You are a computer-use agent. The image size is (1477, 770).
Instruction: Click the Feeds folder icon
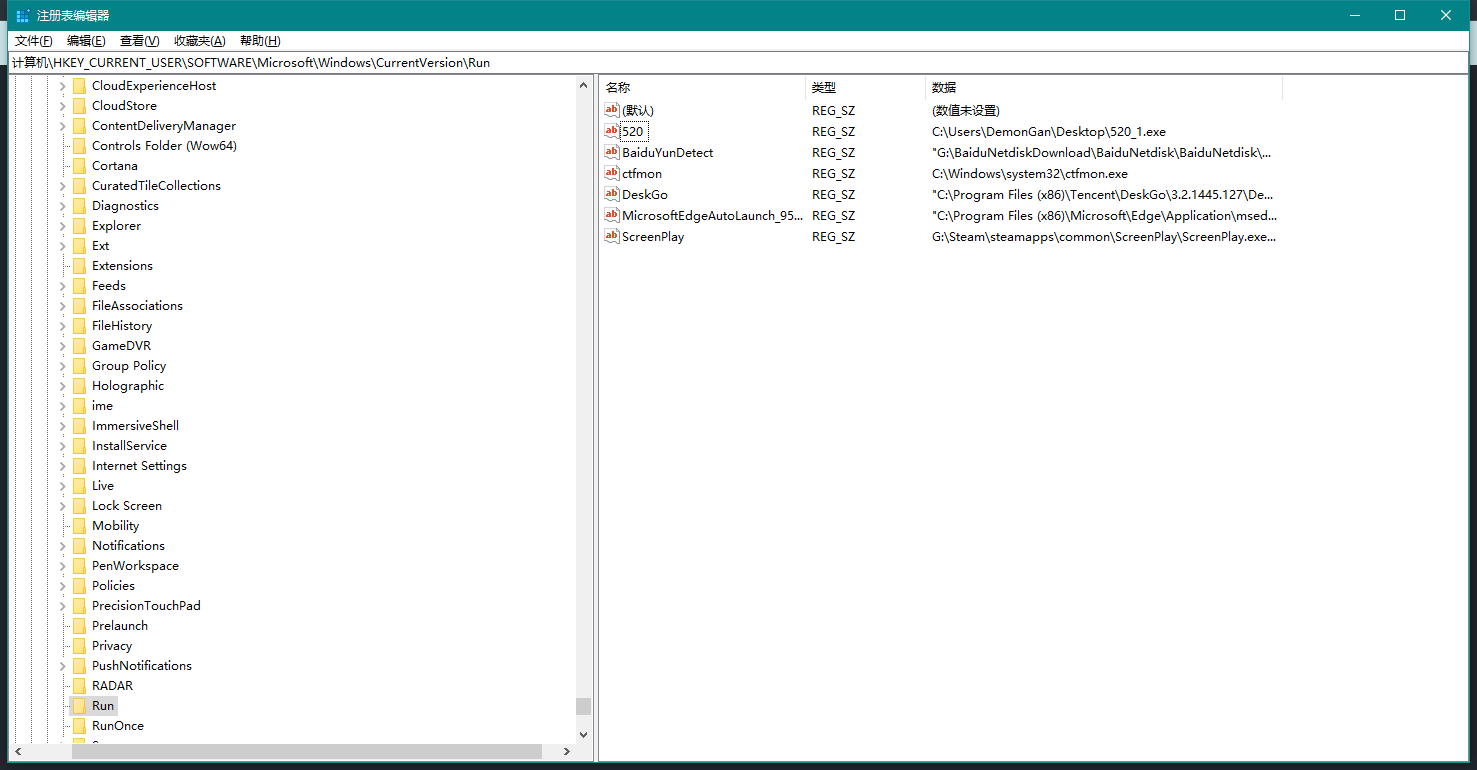(79, 285)
